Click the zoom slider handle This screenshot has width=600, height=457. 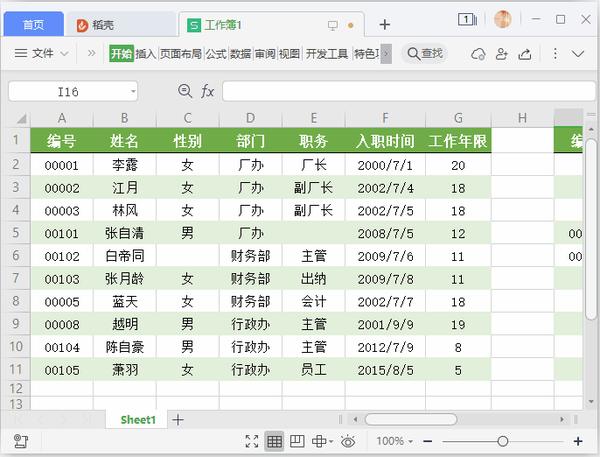pyautogui.click(x=503, y=441)
